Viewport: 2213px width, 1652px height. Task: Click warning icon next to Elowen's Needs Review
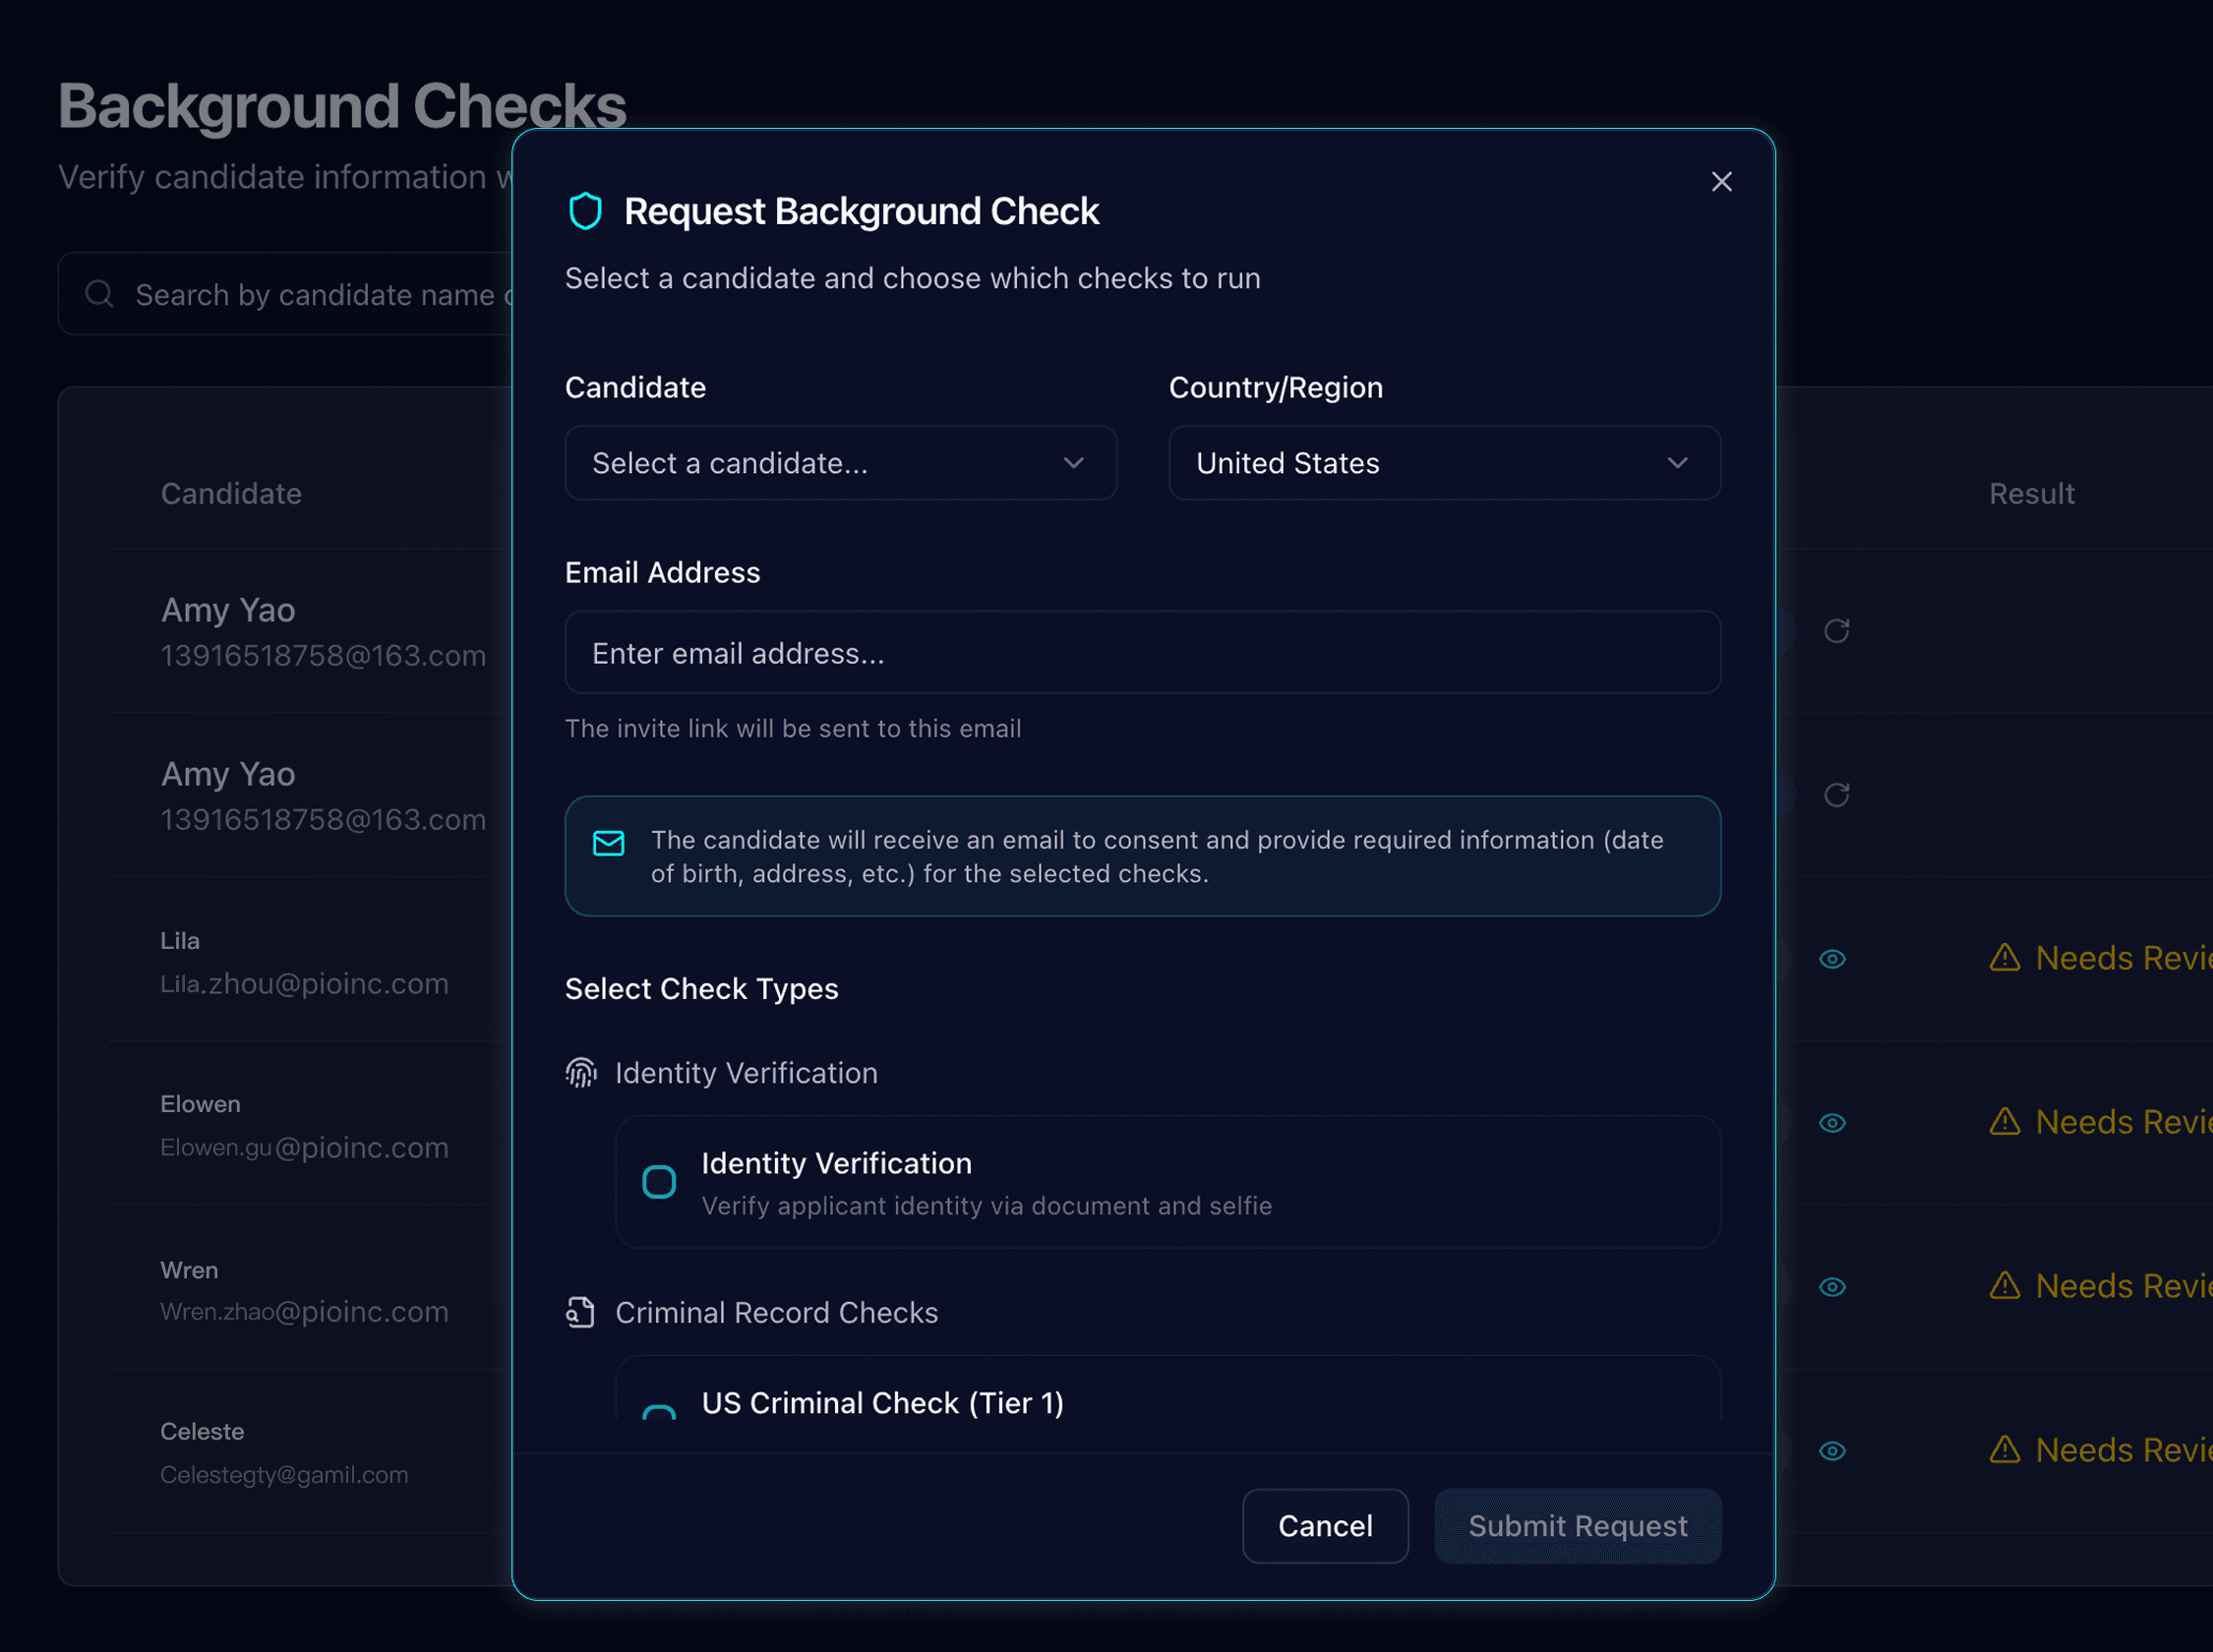(2004, 1122)
